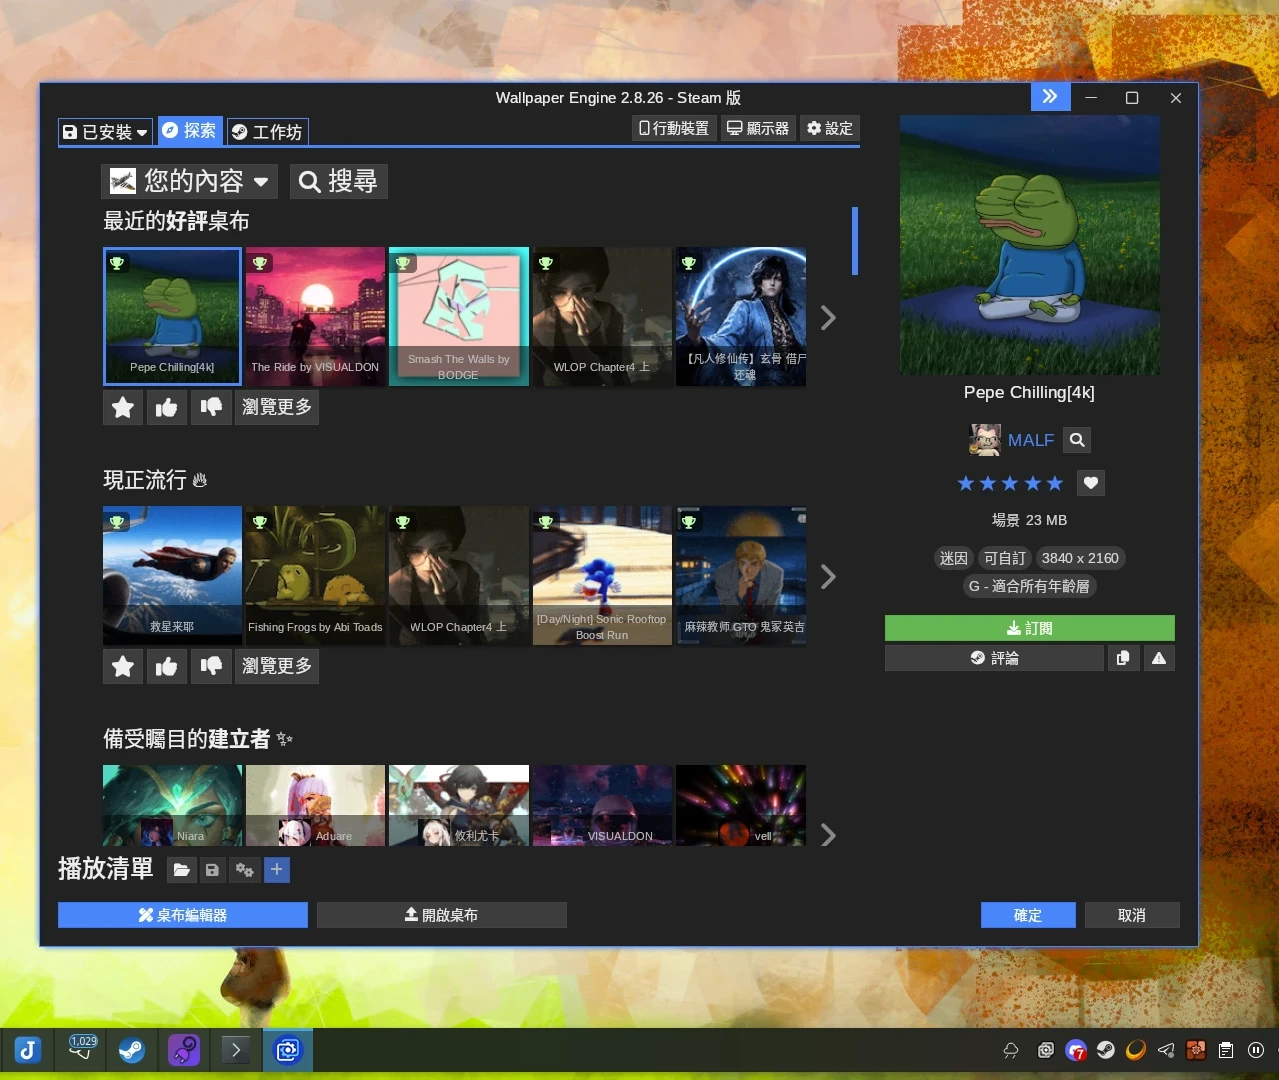Click the five-star rating for Pepe Chilling
This screenshot has width=1279, height=1080.
pos(1010,484)
